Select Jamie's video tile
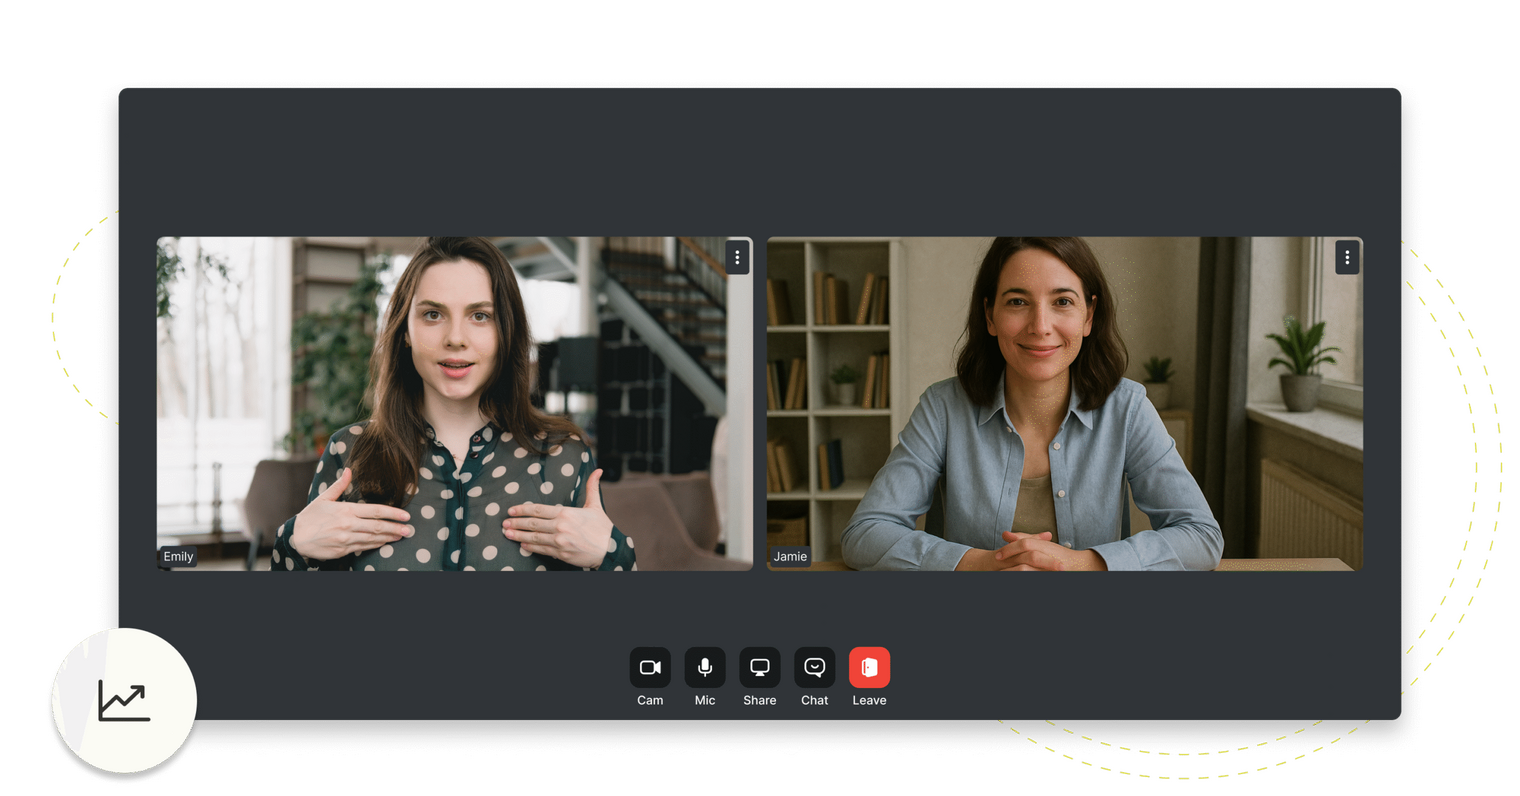The height and width of the screenshot is (796, 1520). tap(1065, 404)
